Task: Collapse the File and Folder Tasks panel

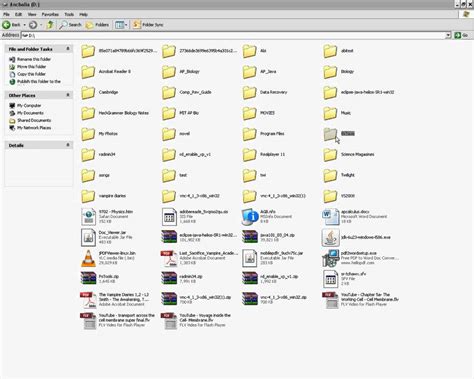Action: click(68, 49)
